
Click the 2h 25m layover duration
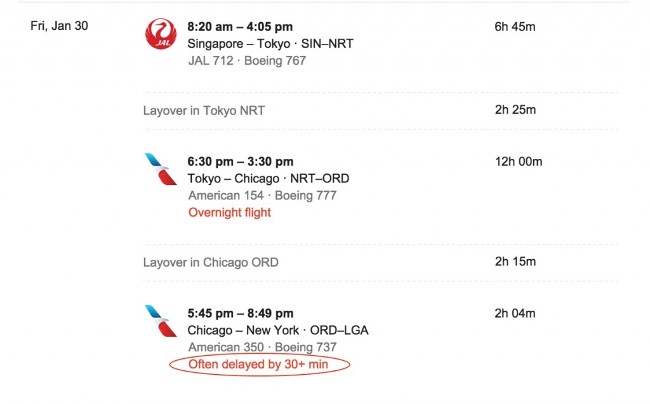(x=515, y=110)
